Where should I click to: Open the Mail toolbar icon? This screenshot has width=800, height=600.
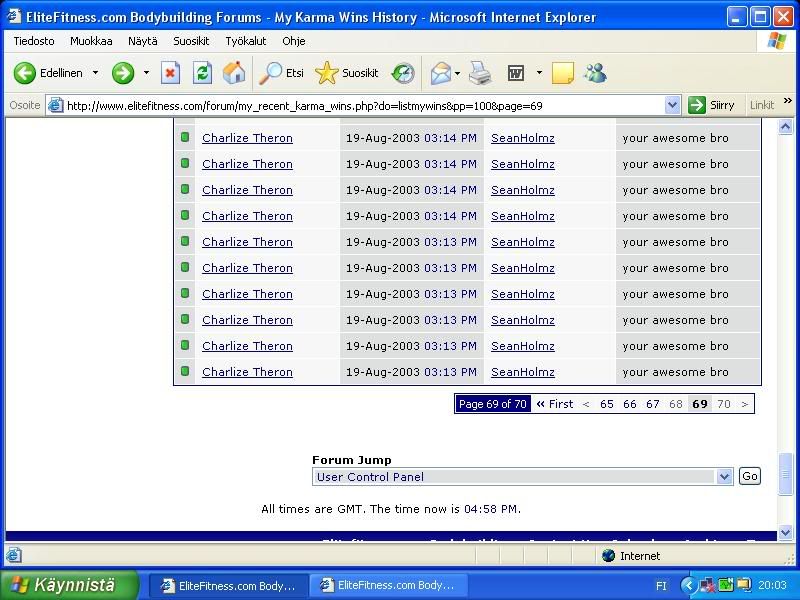tap(441, 73)
